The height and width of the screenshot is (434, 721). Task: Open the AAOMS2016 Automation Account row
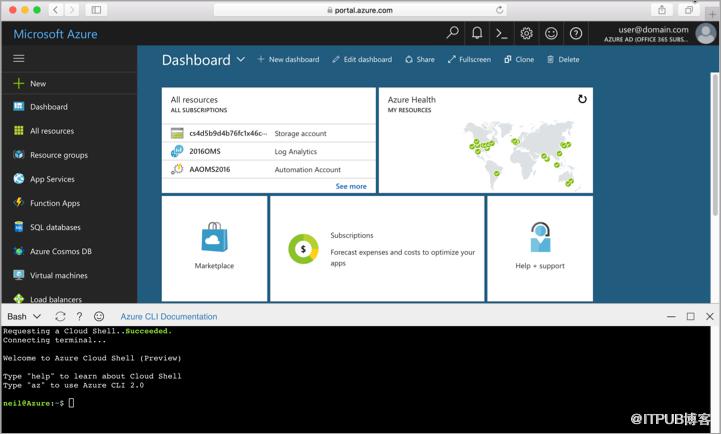click(269, 169)
